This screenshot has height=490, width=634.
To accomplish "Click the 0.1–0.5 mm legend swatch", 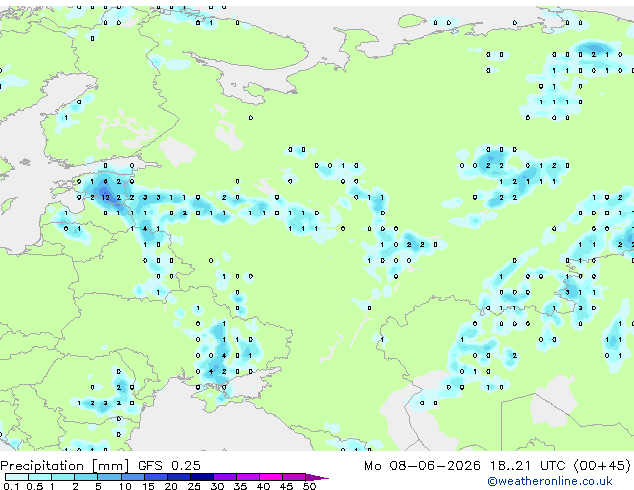I will 17,477.
